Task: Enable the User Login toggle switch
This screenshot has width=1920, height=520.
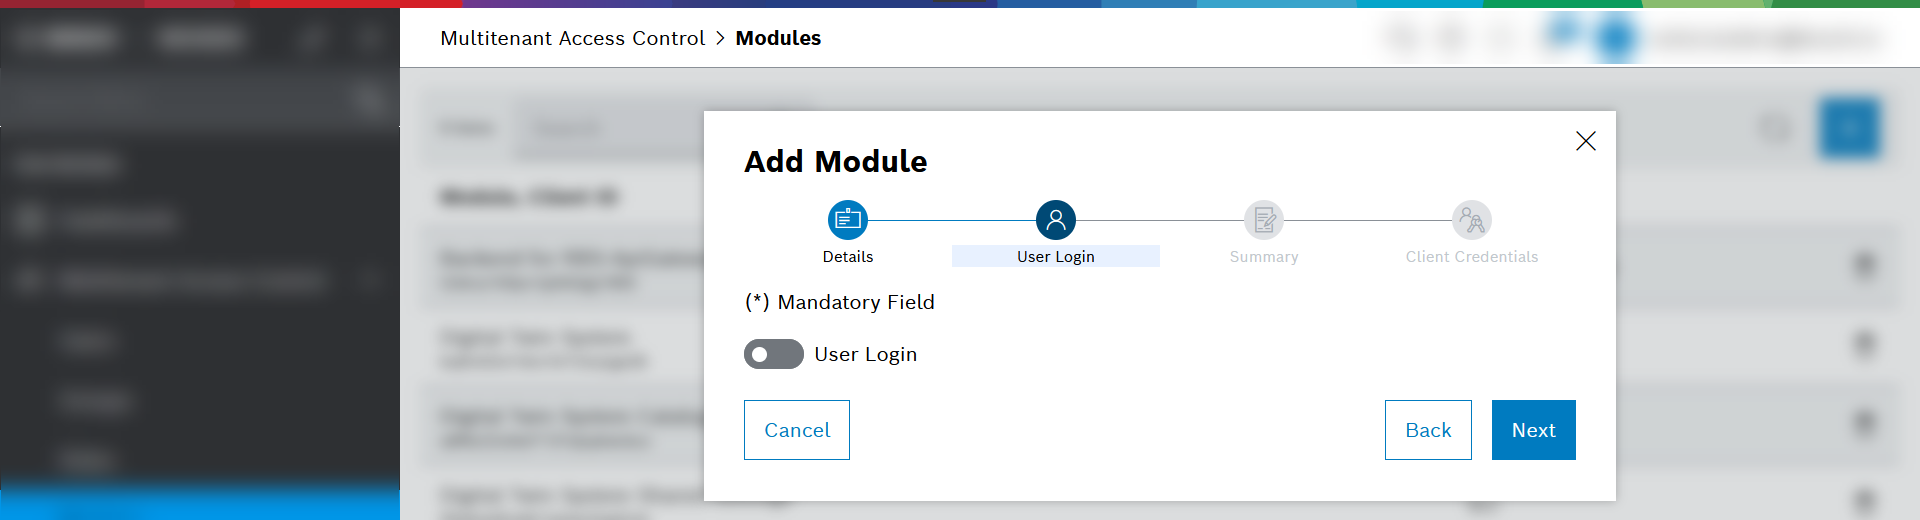Action: coord(773,354)
